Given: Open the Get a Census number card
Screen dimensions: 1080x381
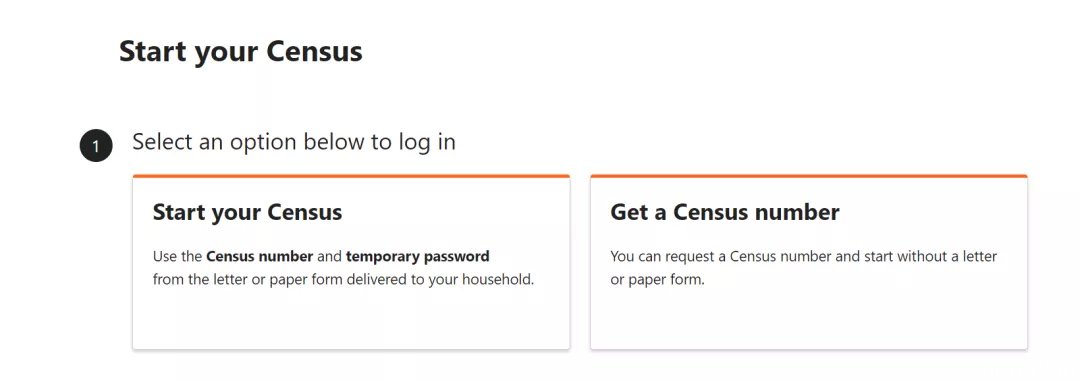Looking at the screenshot, I should tap(809, 262).
